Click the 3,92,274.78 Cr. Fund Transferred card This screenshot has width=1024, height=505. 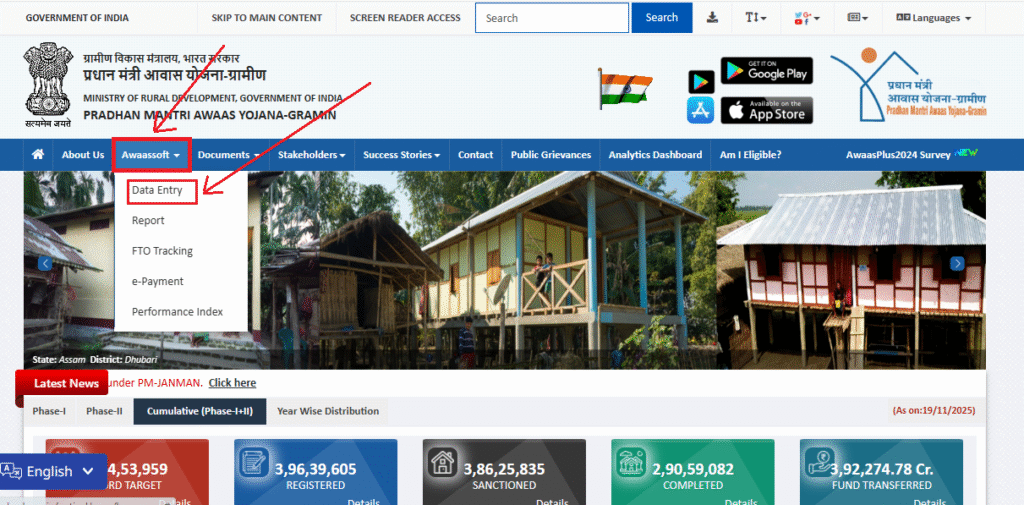tap(881, 472)
